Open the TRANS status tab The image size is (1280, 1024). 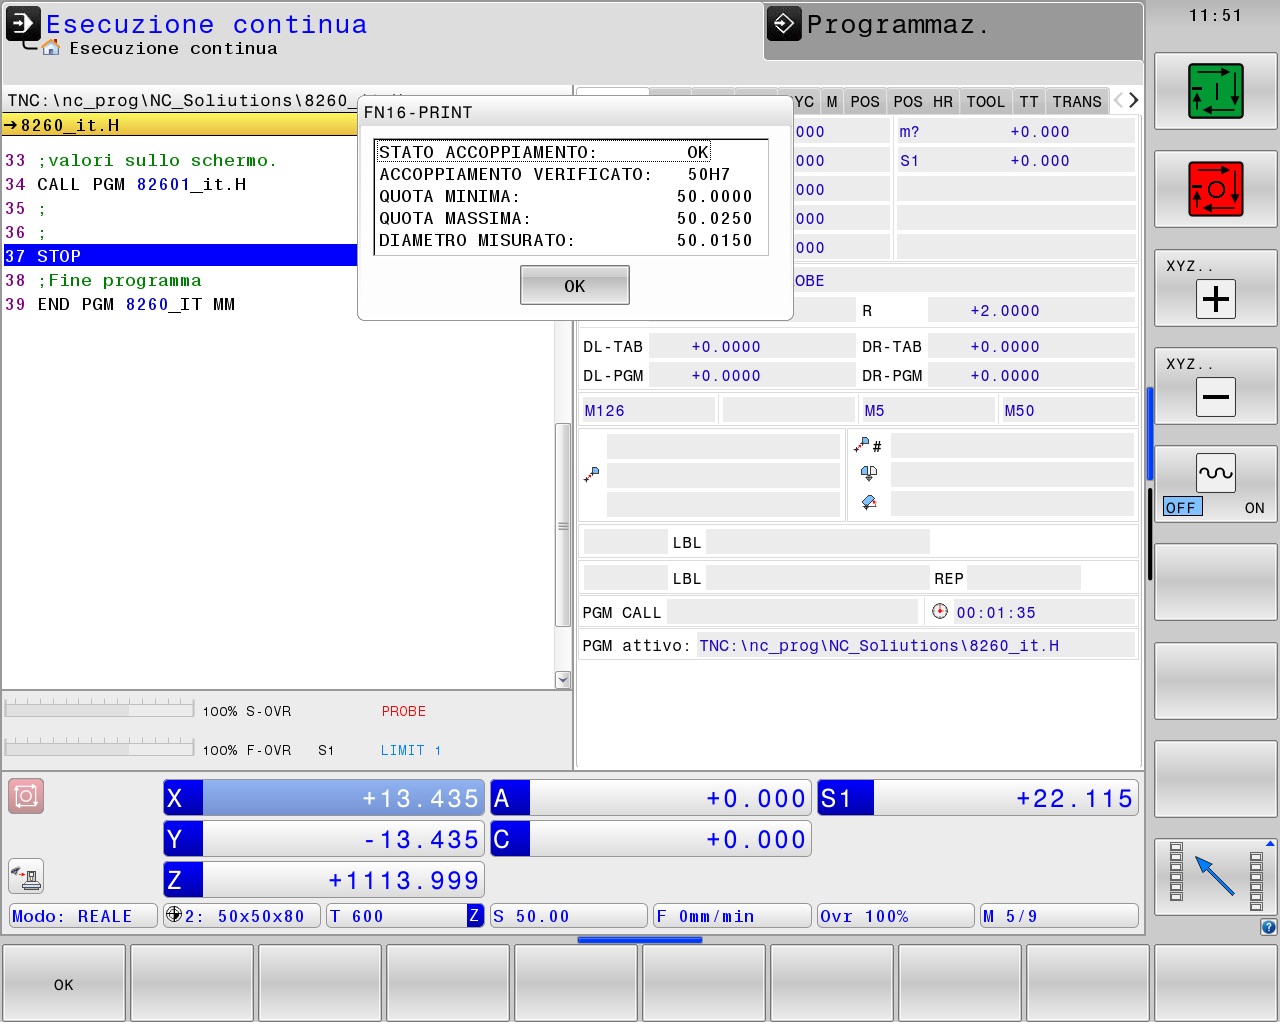pos(1077,101)
